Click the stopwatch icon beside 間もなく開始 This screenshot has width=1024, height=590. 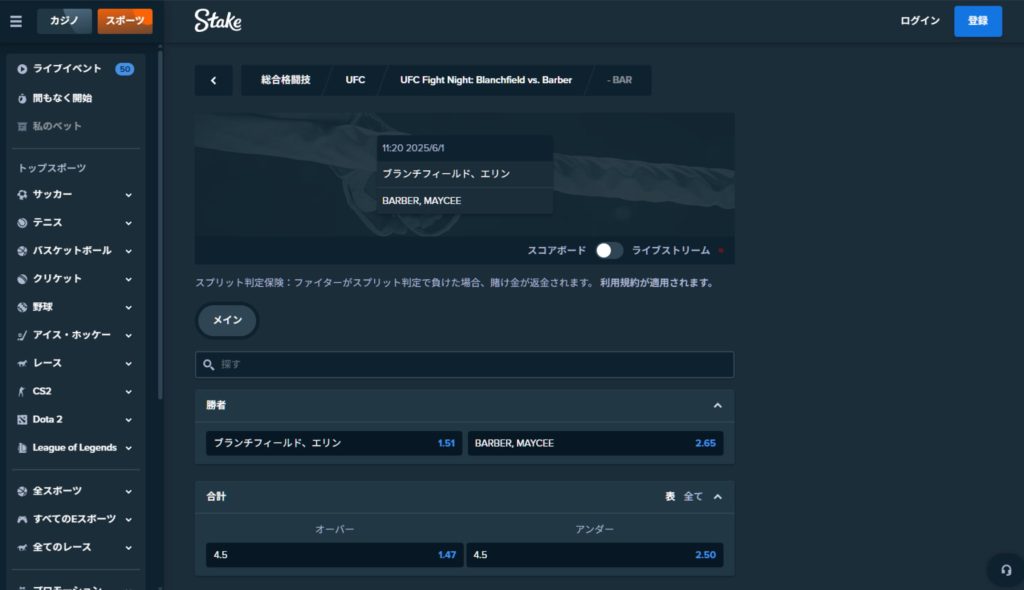(x=22, y=98)
